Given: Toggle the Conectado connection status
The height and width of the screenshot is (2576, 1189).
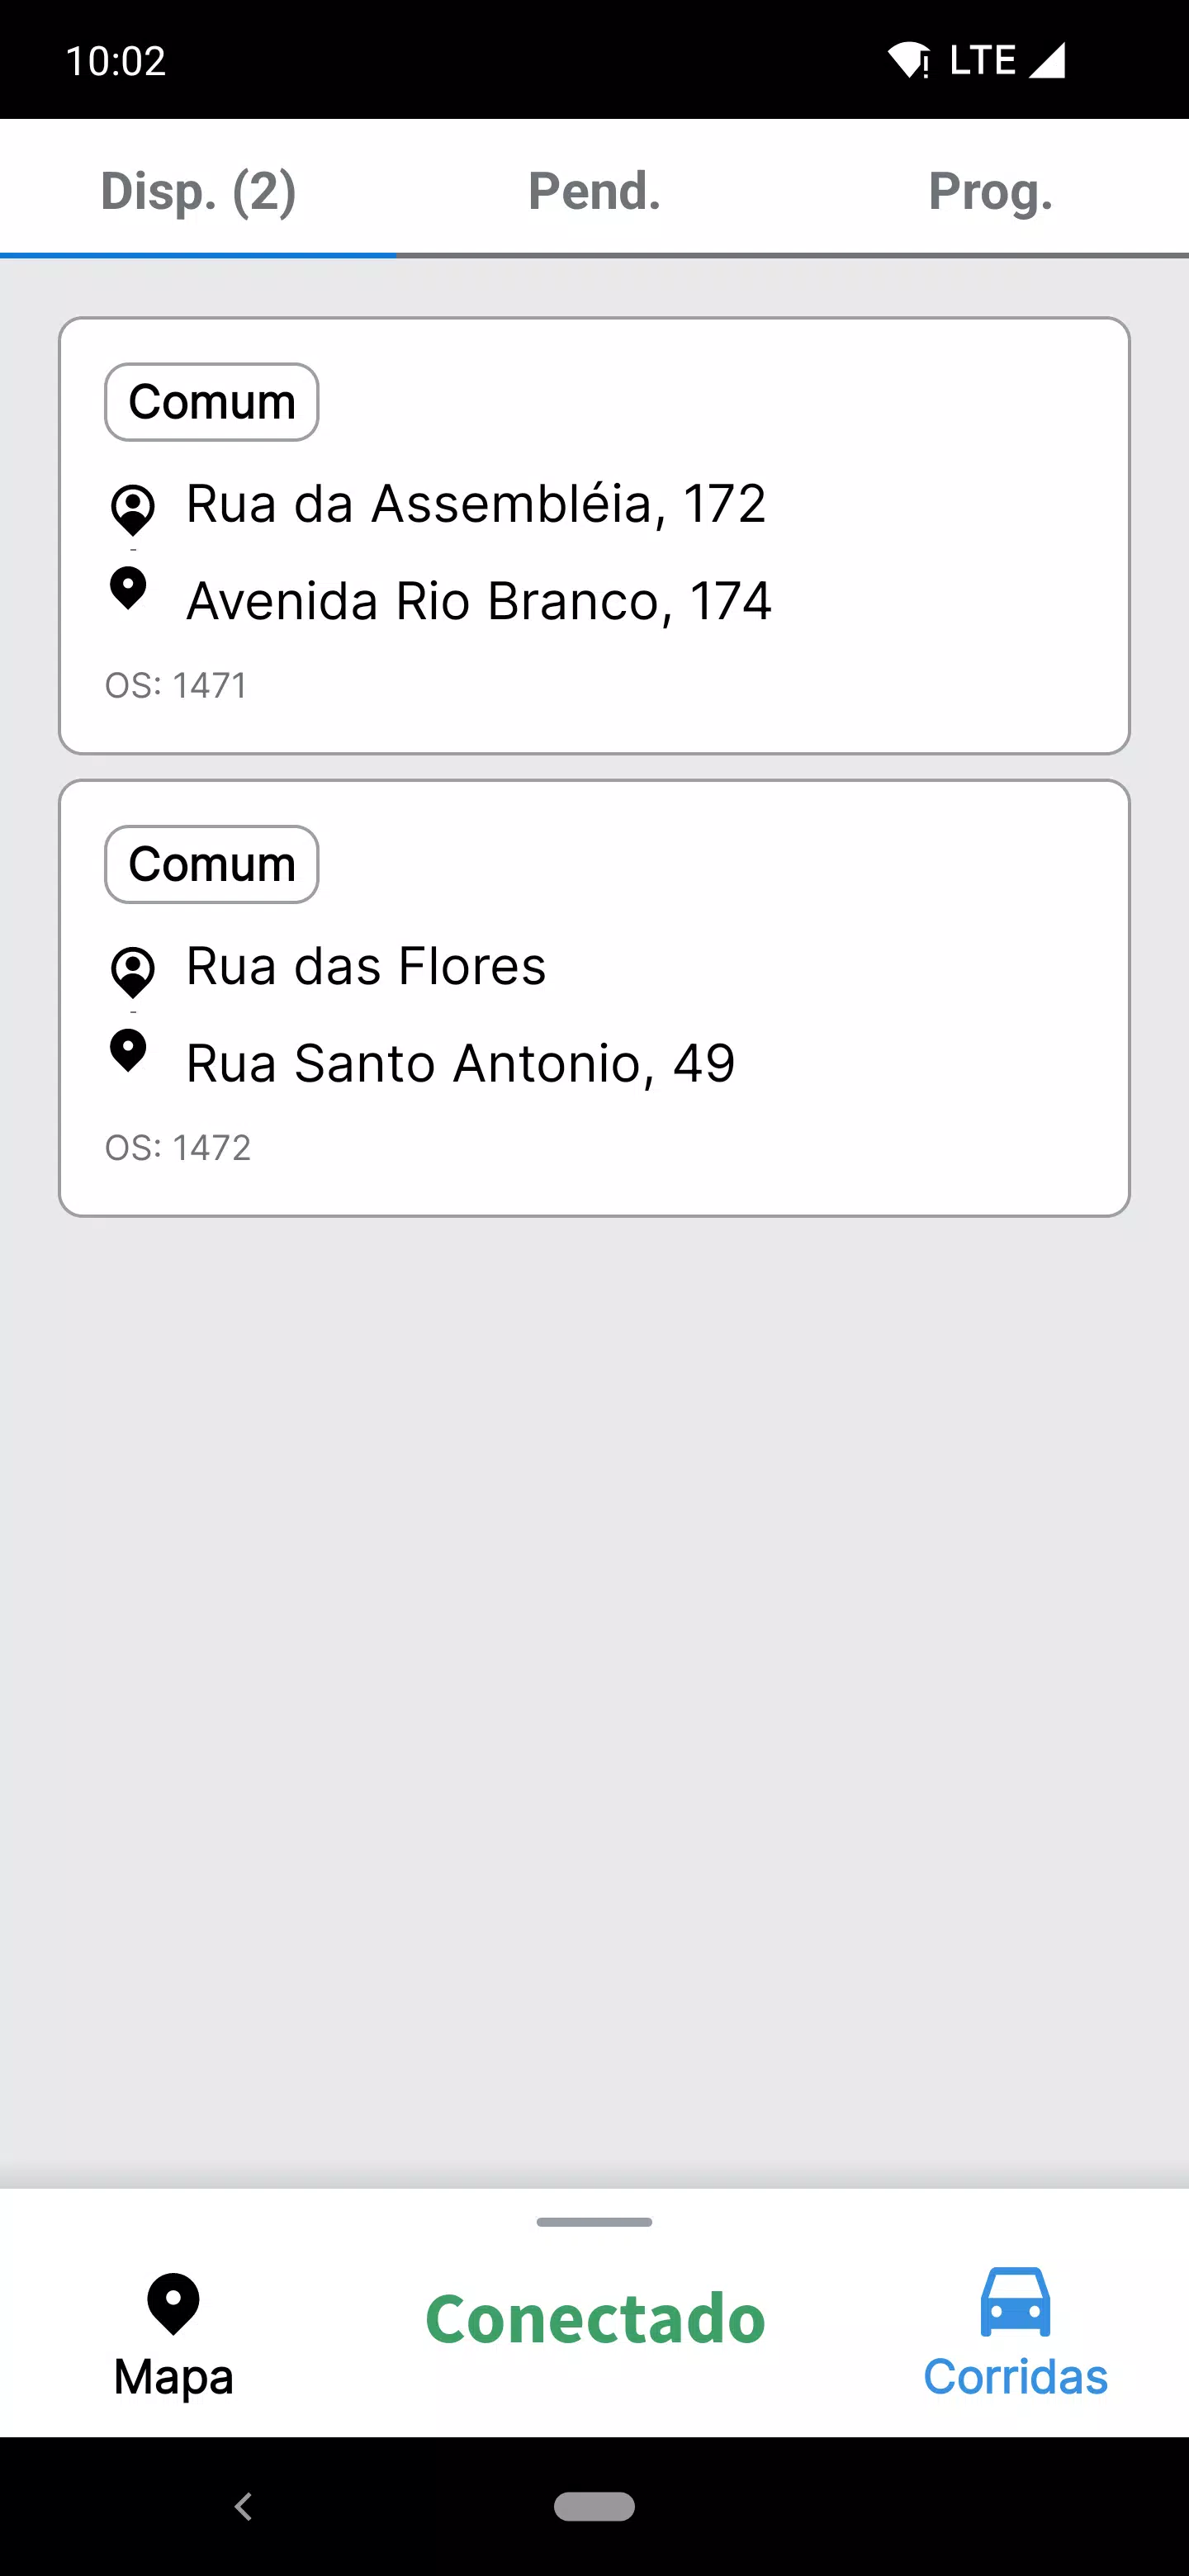Looking at the screenshot, I should pos(595,2319).
